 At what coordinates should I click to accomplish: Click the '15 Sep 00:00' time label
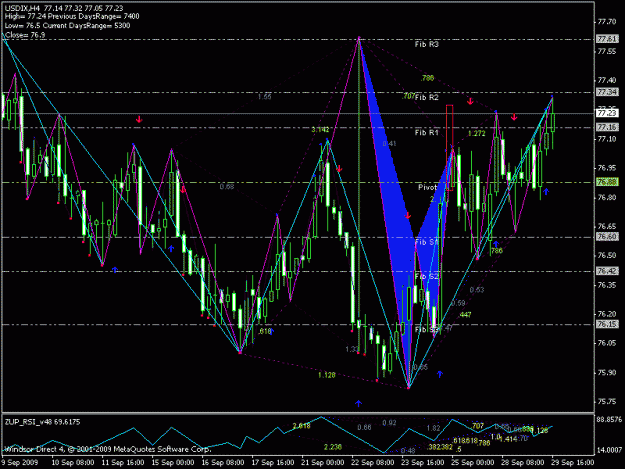click(x=173, y=463)
